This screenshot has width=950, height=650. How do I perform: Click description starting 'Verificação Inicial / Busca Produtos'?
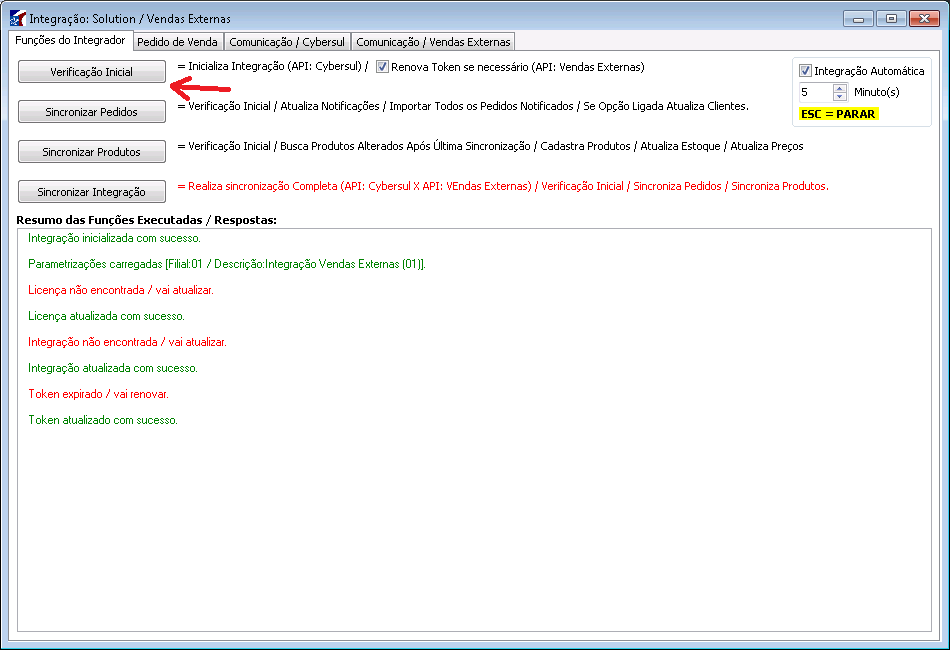click(490, 146)
